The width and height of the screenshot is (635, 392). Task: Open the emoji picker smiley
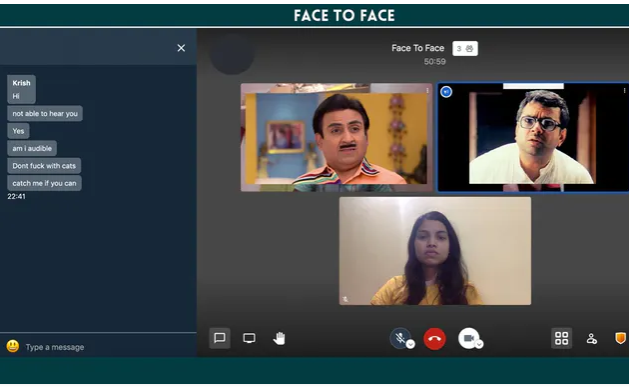coord(13,346)
